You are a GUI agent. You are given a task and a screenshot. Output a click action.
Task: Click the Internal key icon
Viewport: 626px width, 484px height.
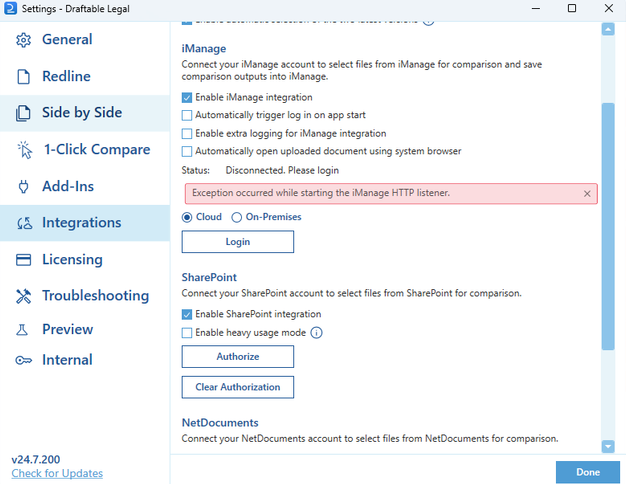coord(24,361)
